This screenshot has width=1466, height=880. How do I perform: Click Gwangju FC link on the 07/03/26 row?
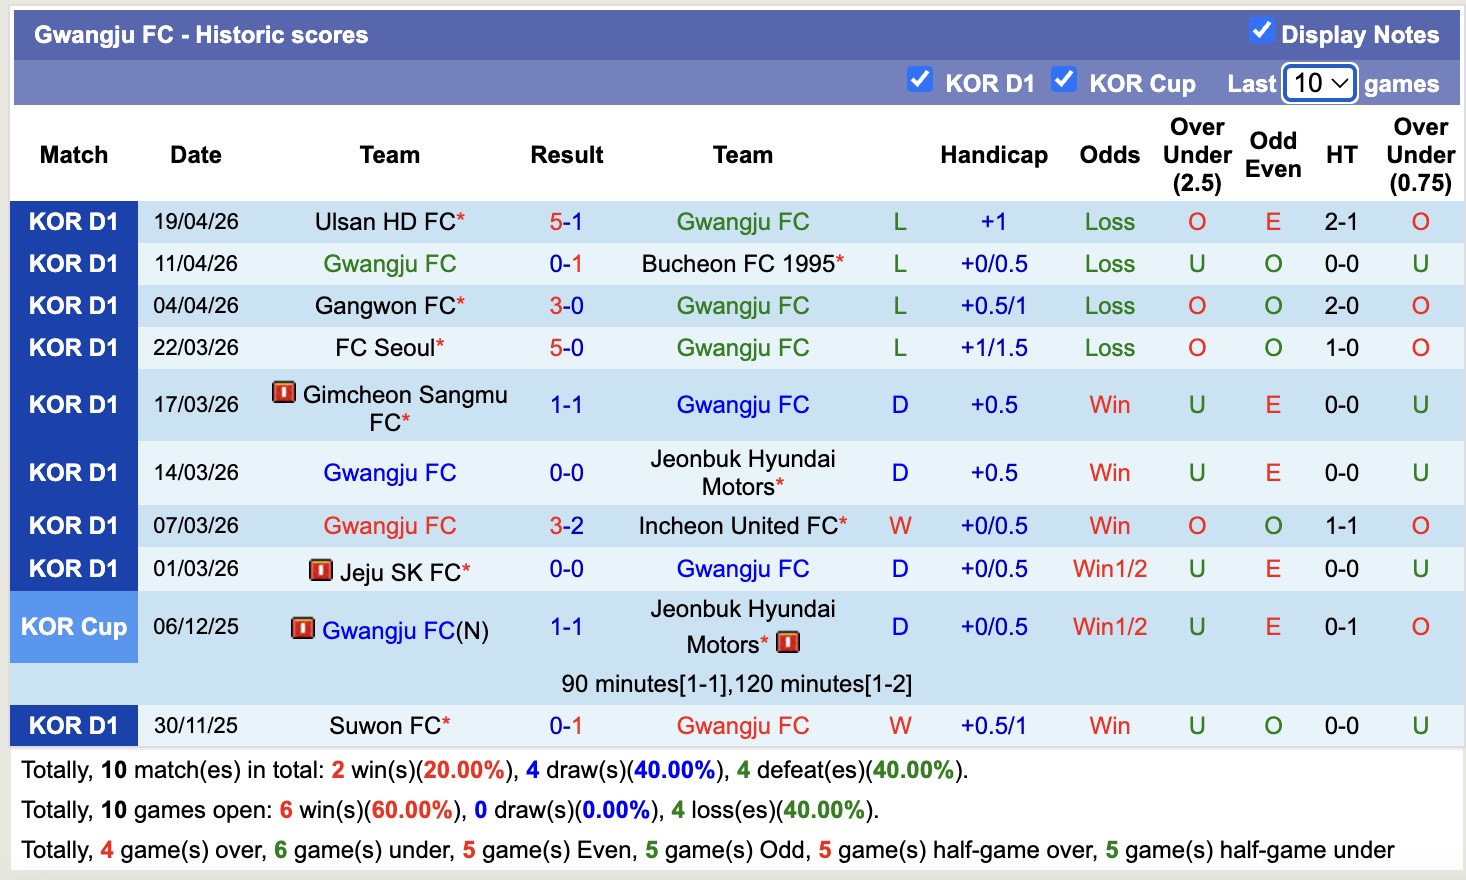pos(389,525)
